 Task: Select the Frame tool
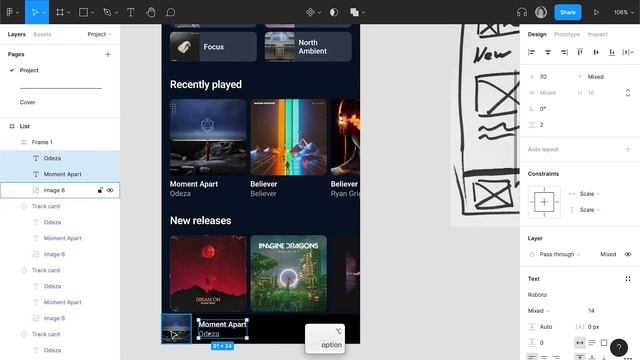(60, 12)
